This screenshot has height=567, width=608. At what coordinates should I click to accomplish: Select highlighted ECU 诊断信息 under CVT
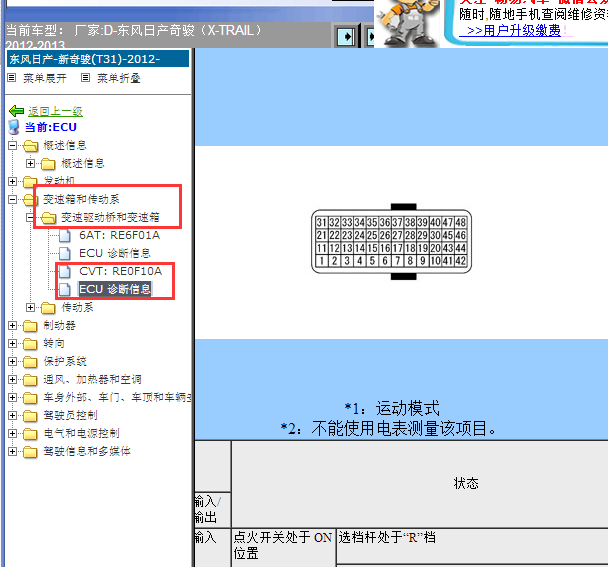coord(115,289)
